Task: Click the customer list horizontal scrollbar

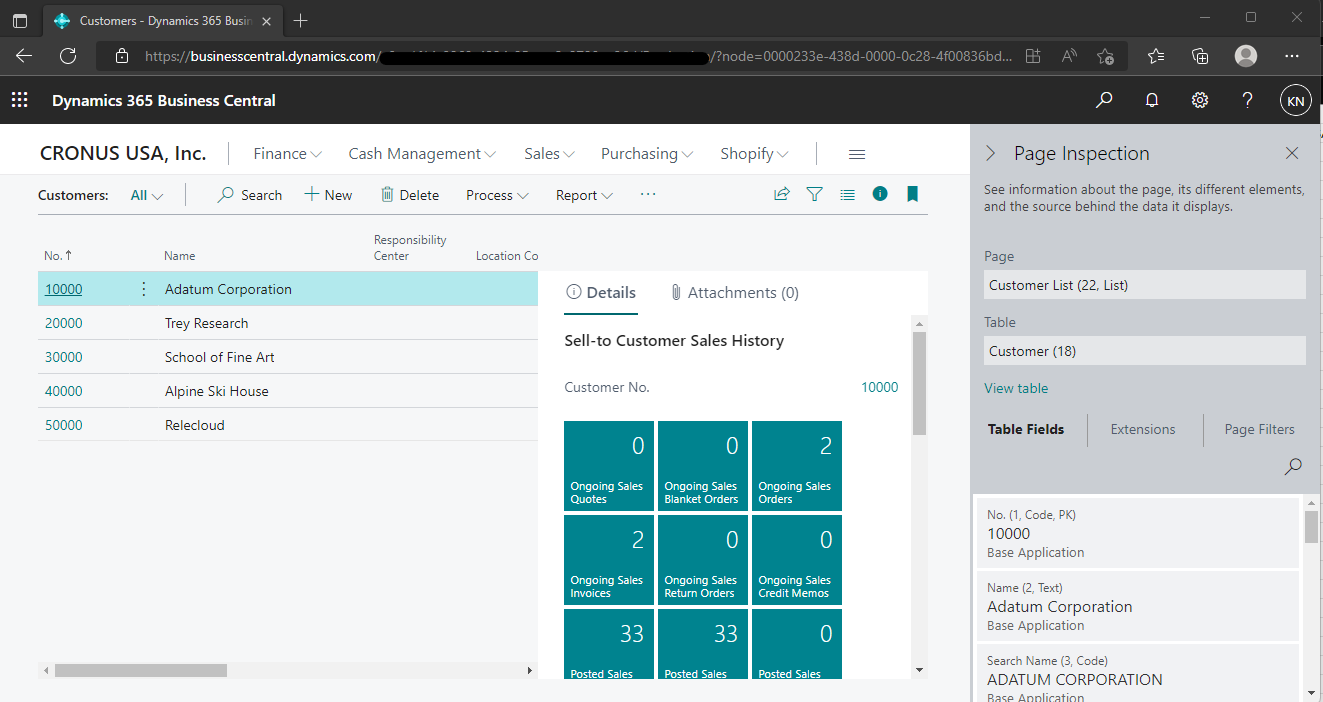Action: [x=141, y=670]
